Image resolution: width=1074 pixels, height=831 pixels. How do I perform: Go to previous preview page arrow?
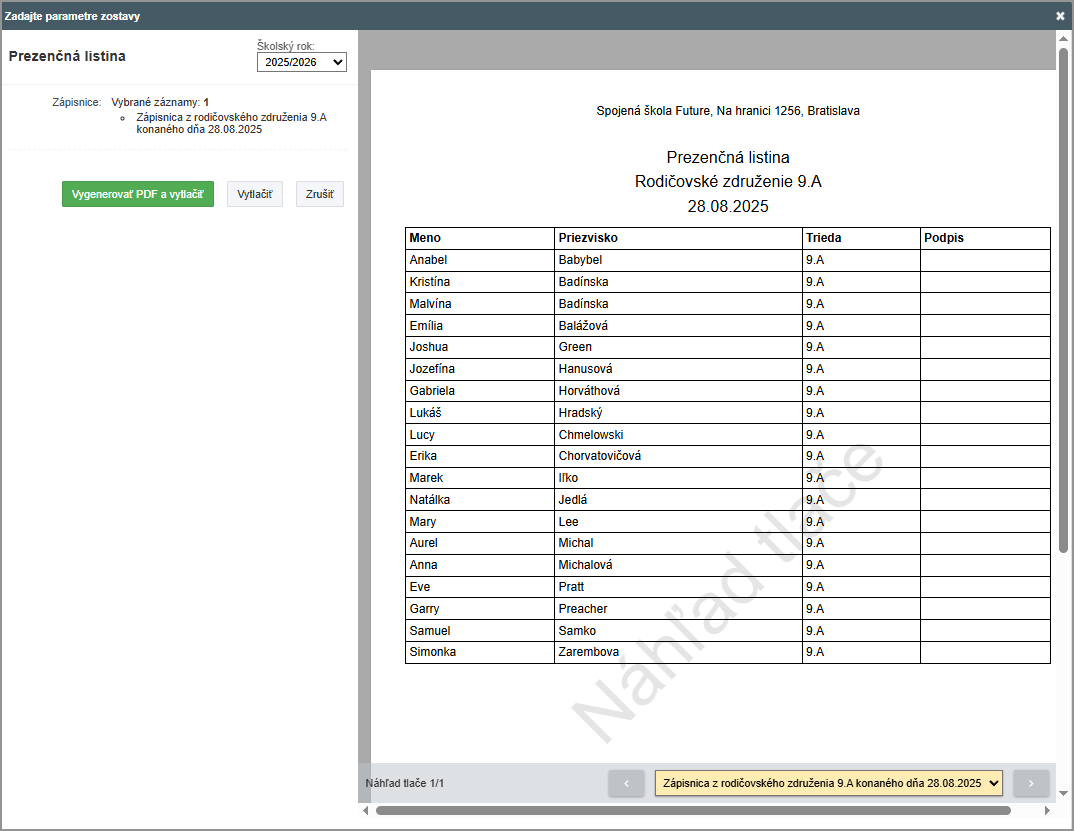[626, 783]
